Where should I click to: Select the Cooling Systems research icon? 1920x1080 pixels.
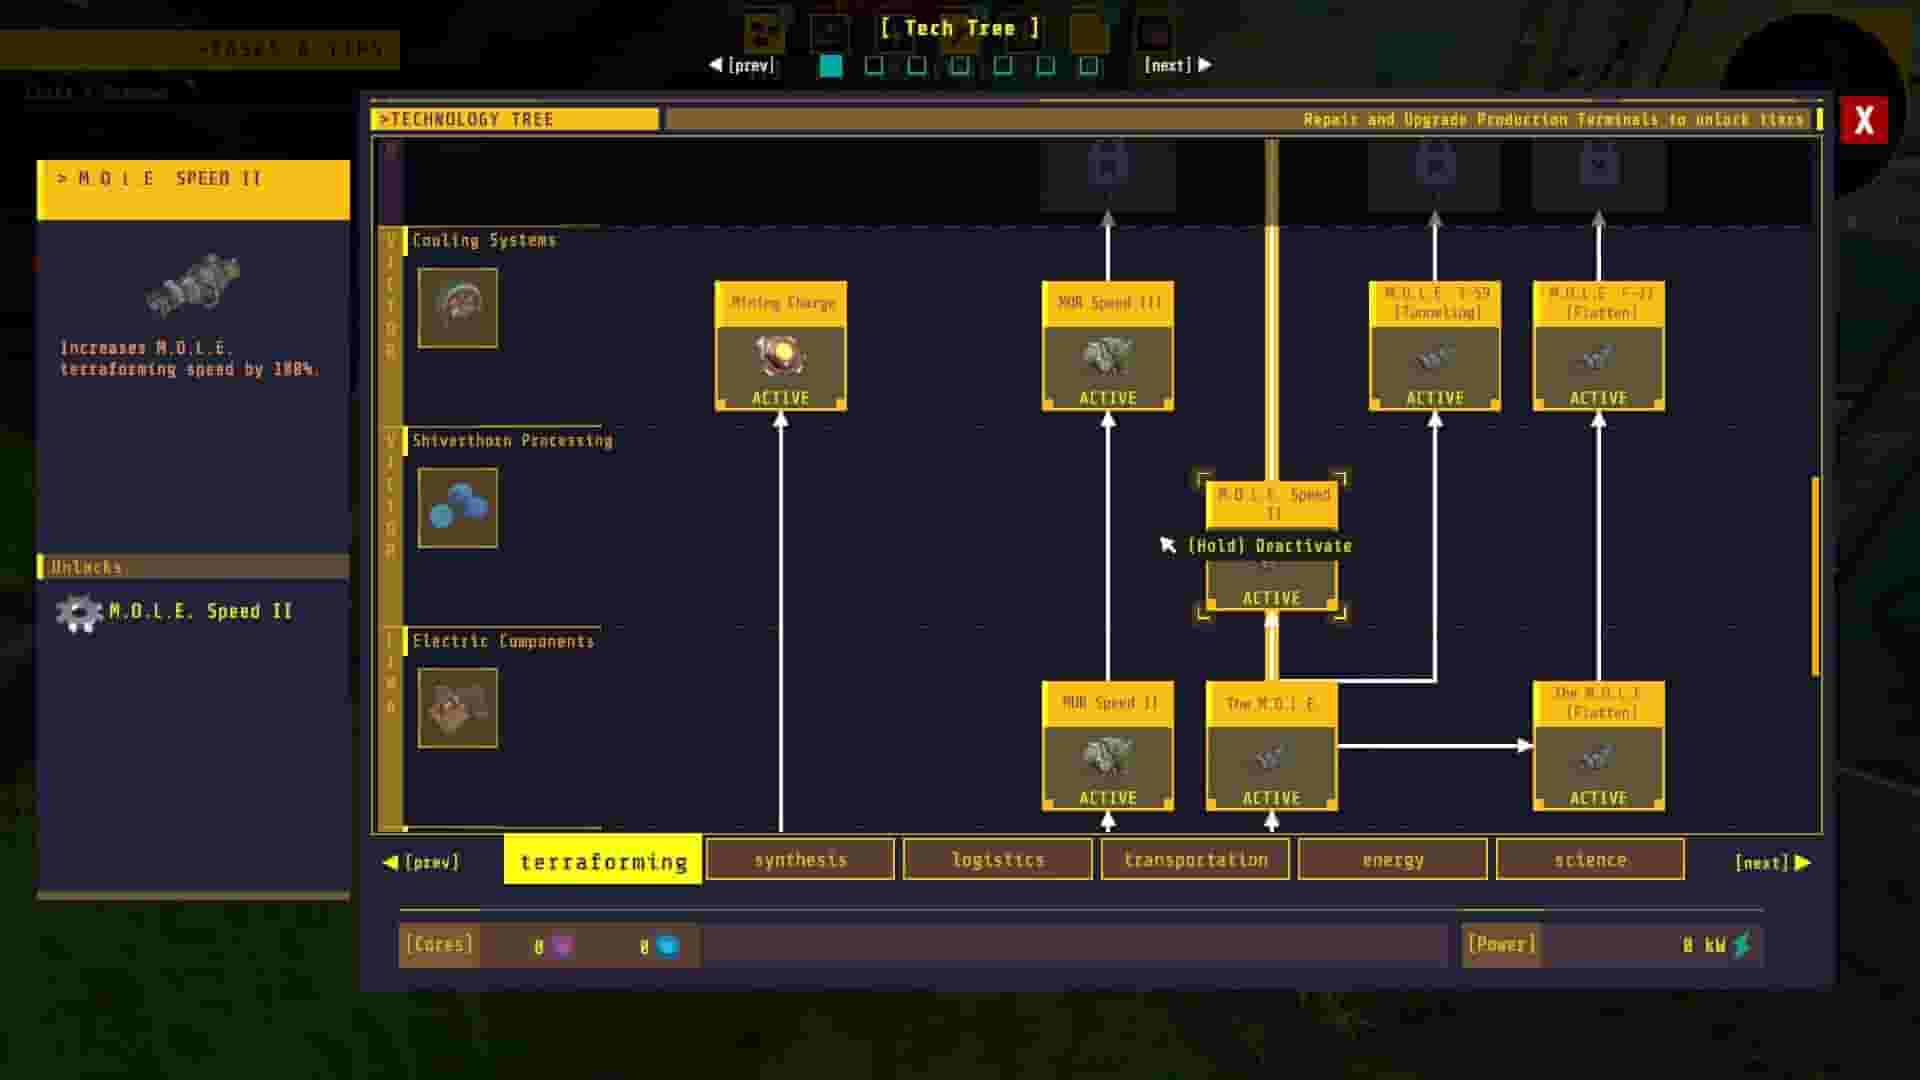pyautogui.click(x=459, y=308)
